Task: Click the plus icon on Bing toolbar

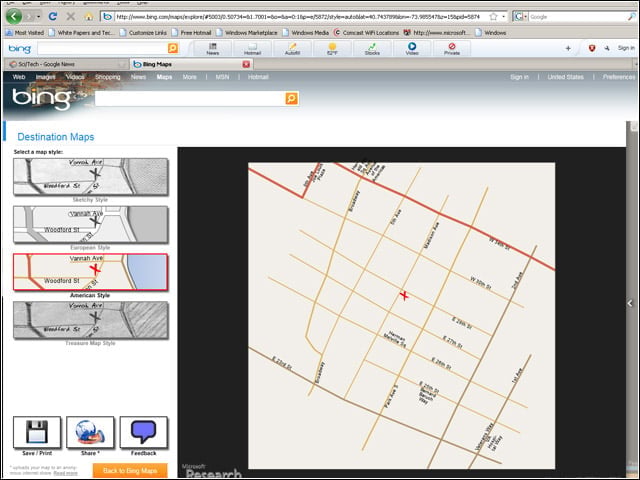Action: (x=568, y=48)
